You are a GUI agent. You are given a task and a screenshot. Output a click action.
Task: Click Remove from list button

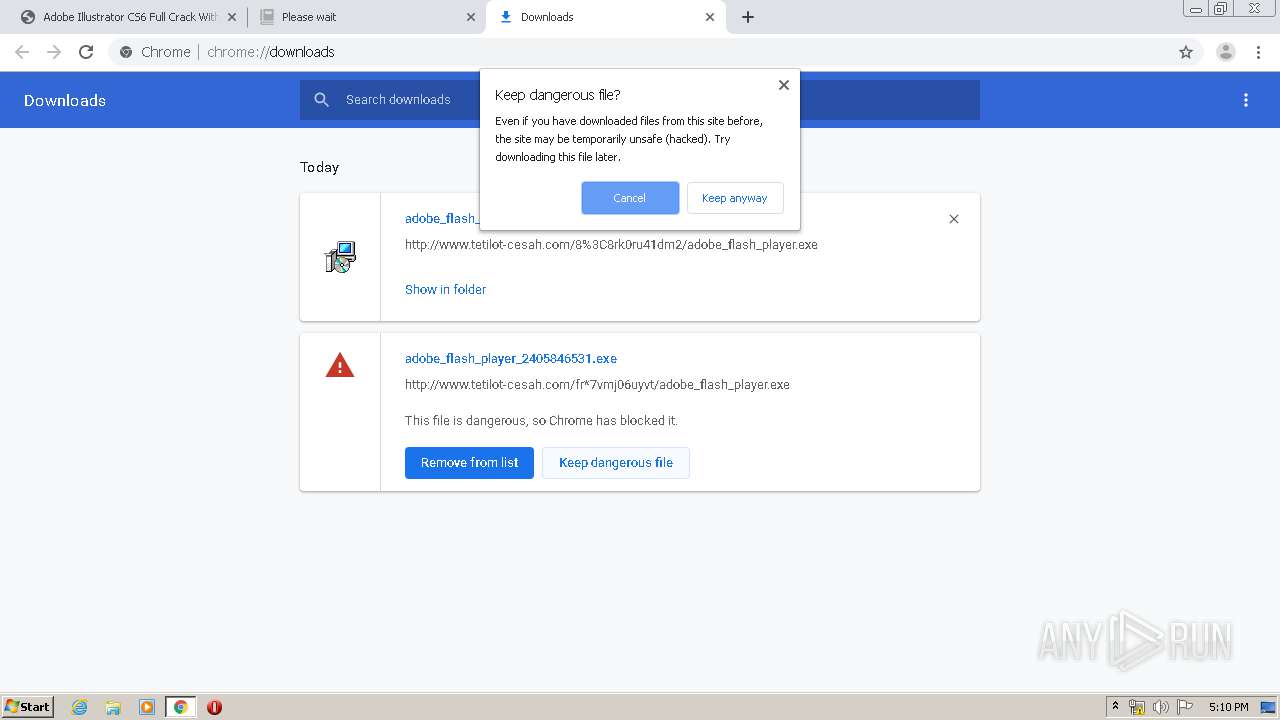click(469, 463)
